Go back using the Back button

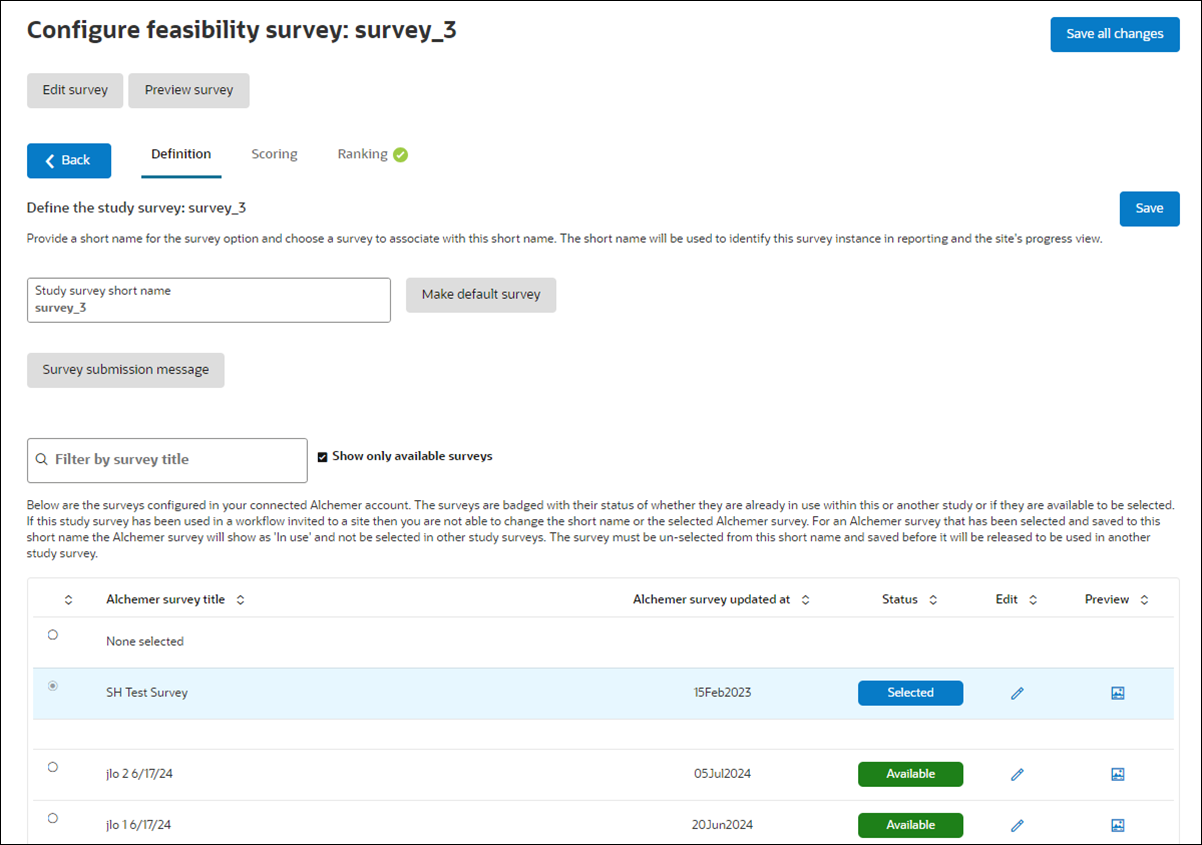[x=69, y=161]
